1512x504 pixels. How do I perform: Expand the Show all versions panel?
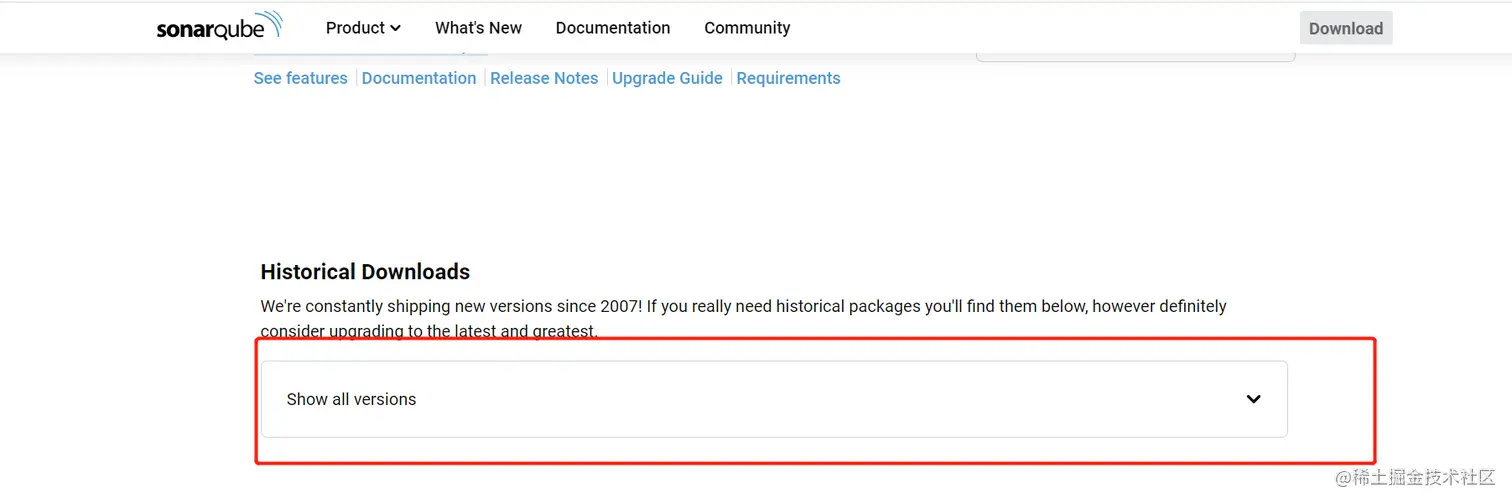pyautogui.click(x=774, y=399)
